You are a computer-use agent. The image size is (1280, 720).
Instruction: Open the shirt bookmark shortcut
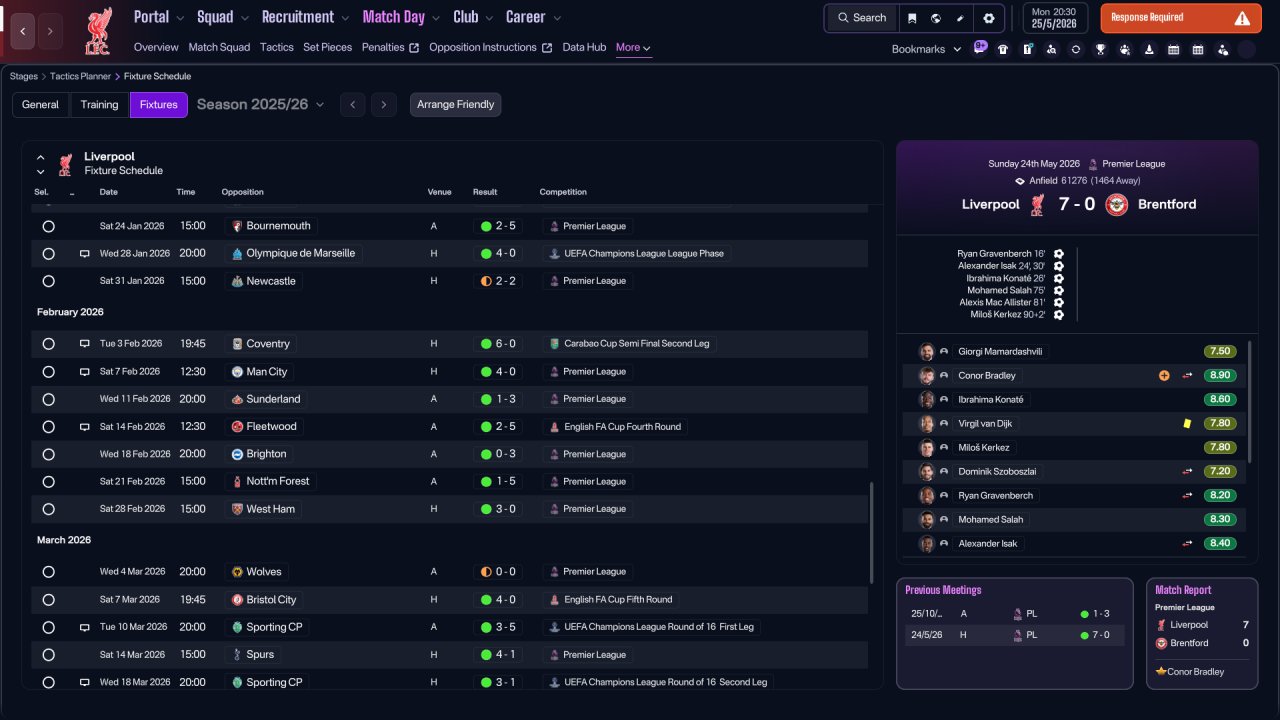click(1003, 49)
